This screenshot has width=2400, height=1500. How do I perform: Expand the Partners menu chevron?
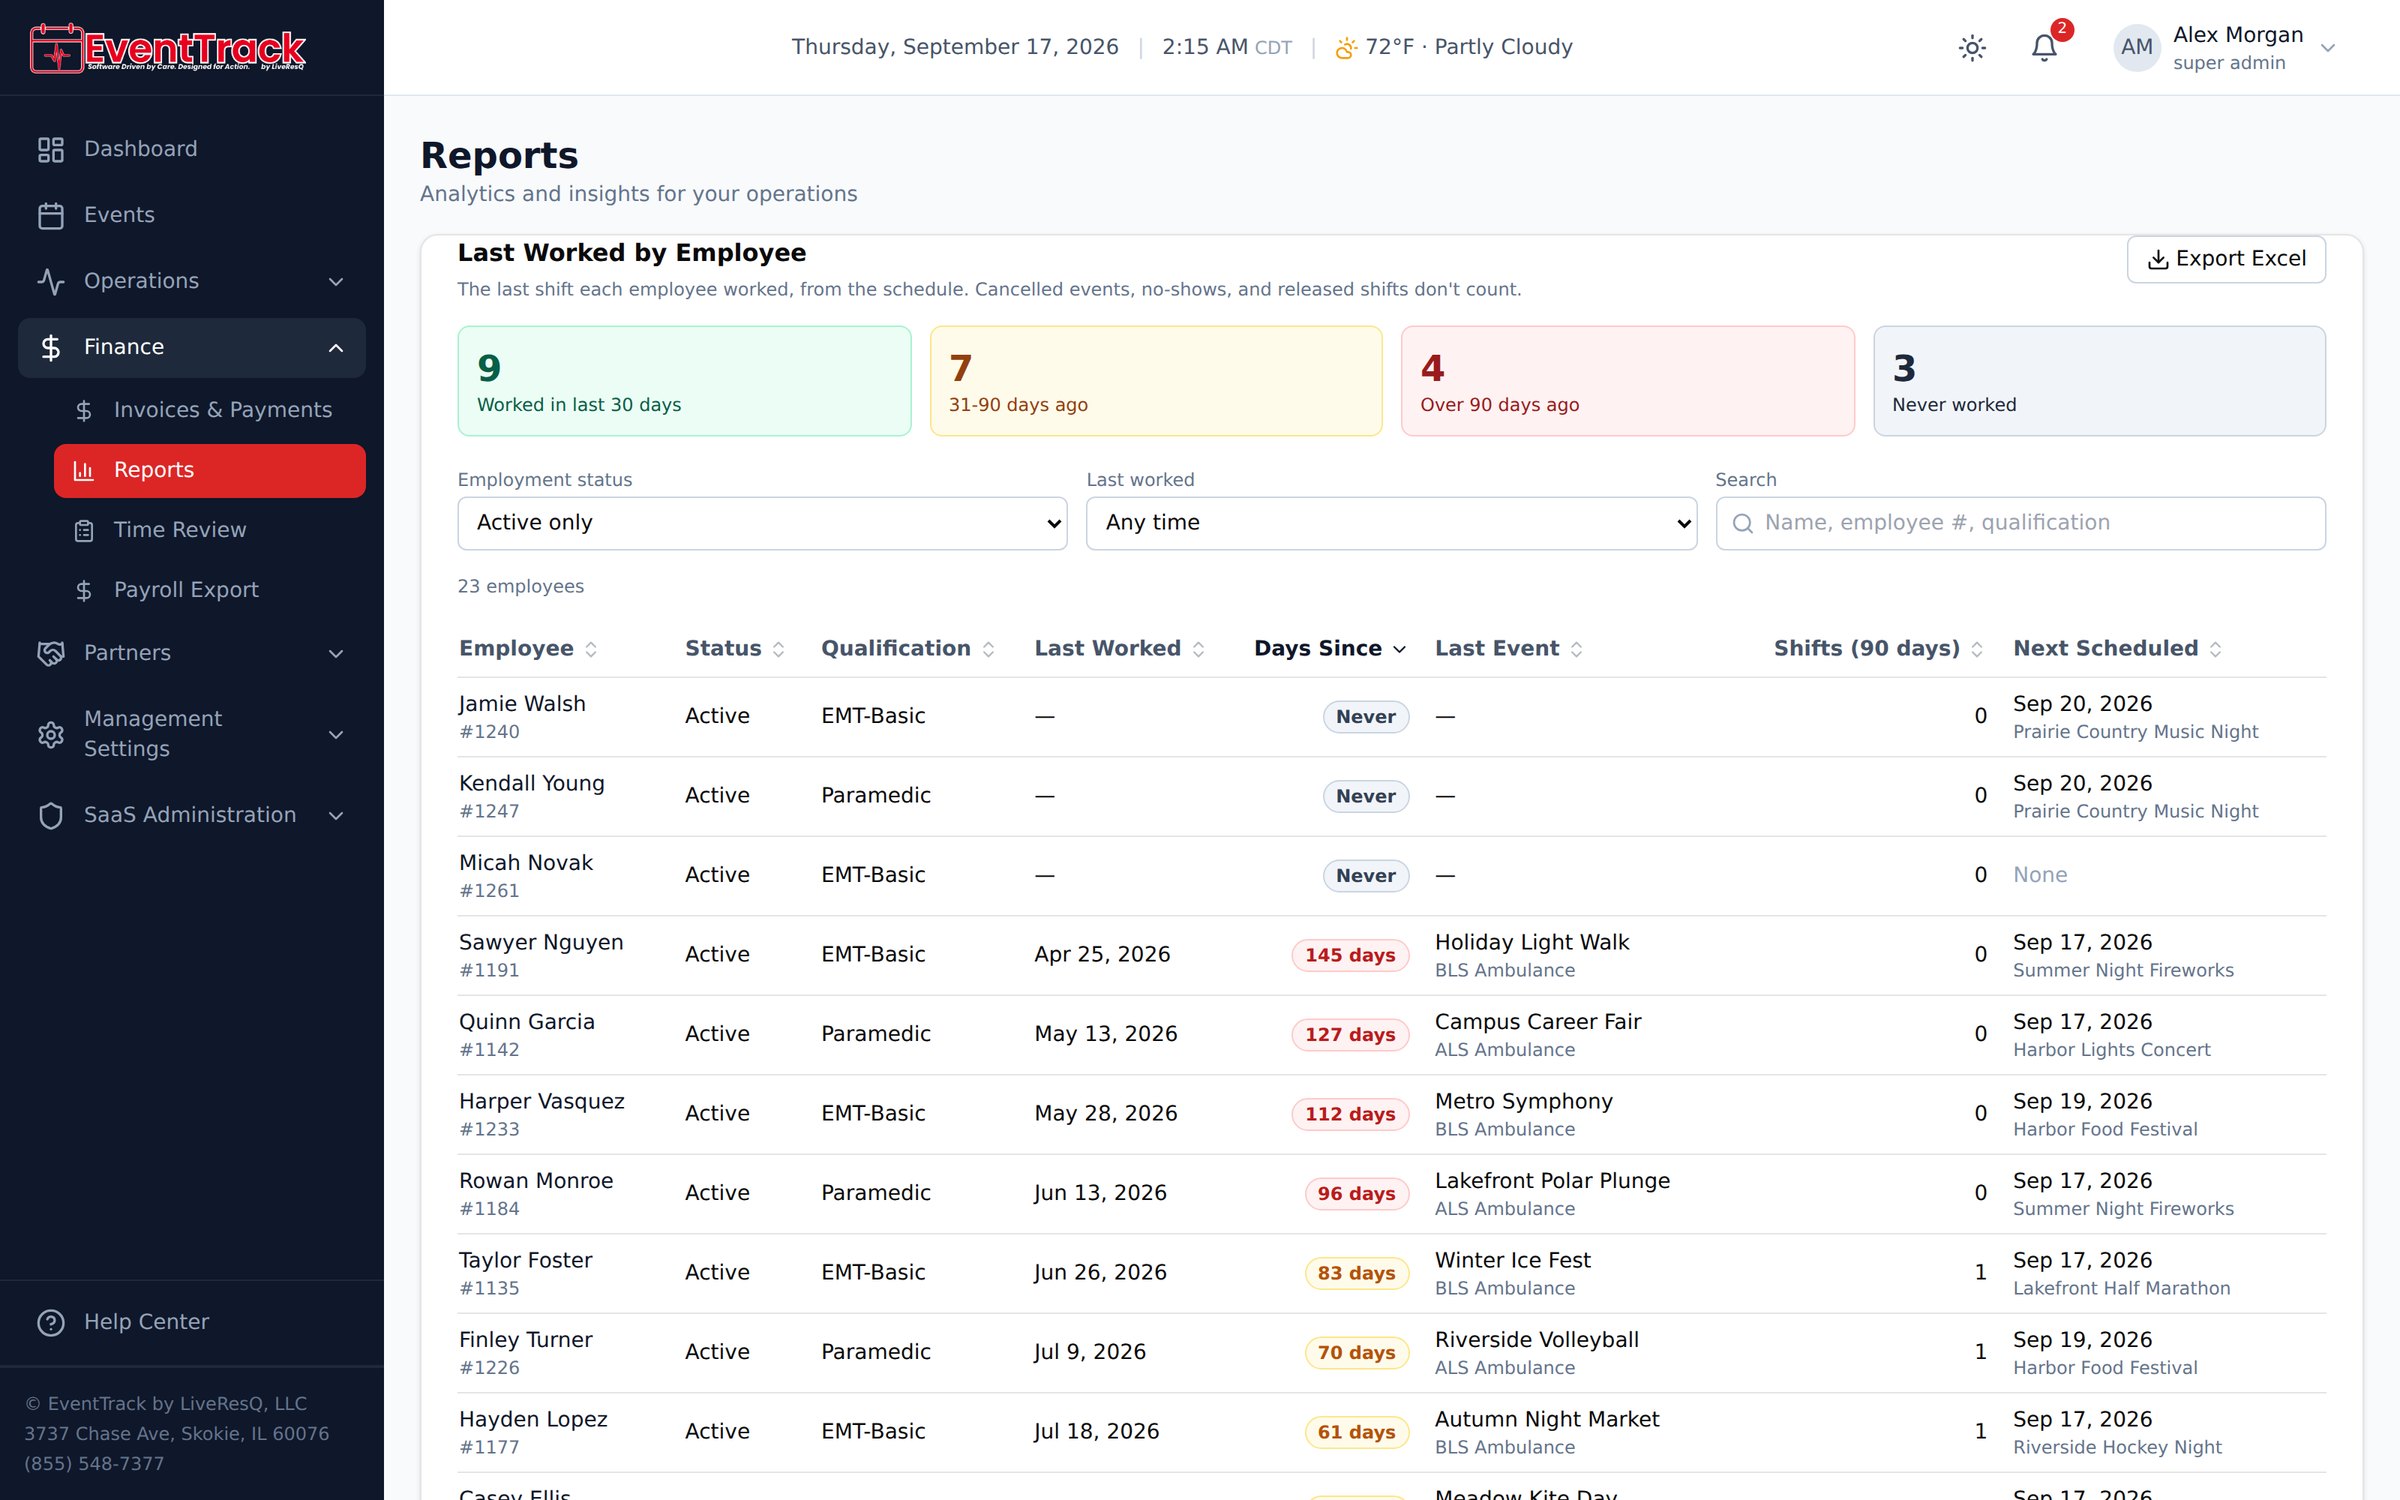(x=336, y=654)
